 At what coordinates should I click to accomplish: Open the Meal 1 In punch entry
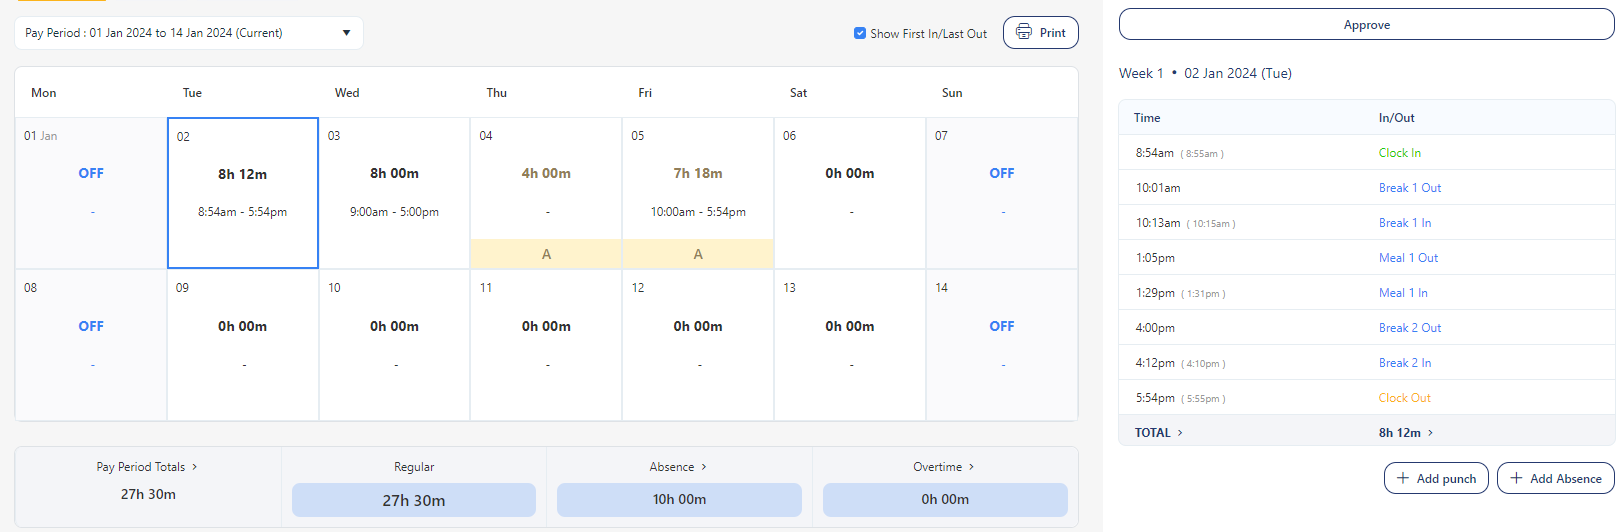1402,293
